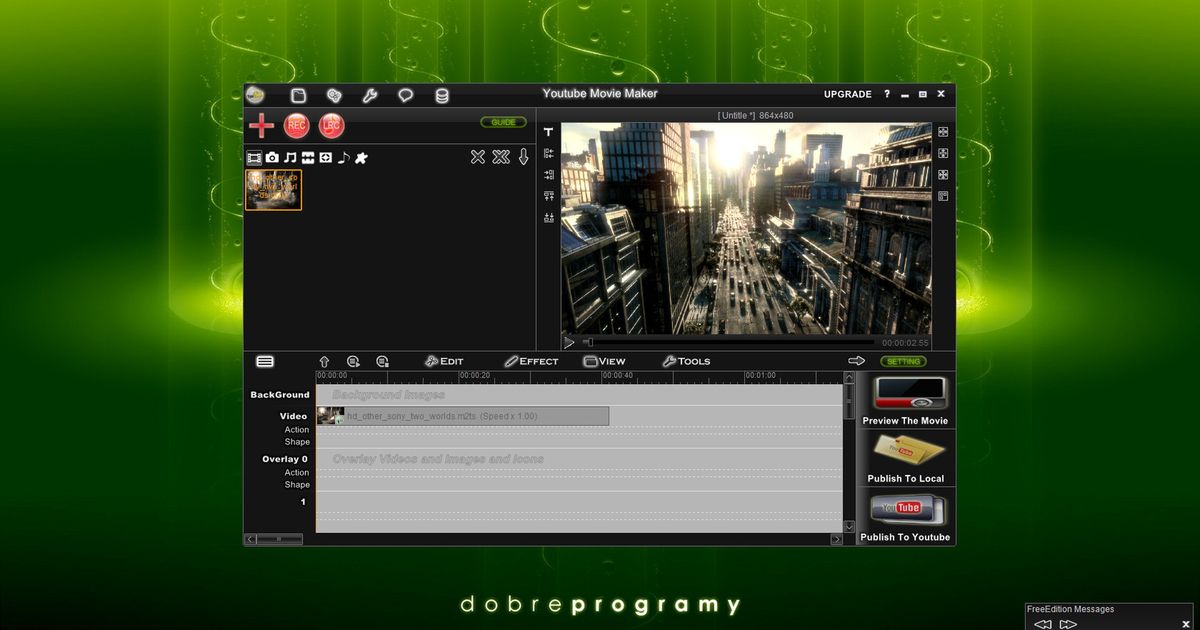Delete selected media with the single X icon
Viewport: 1200px width, 630px height.
(x=478, y=157)
